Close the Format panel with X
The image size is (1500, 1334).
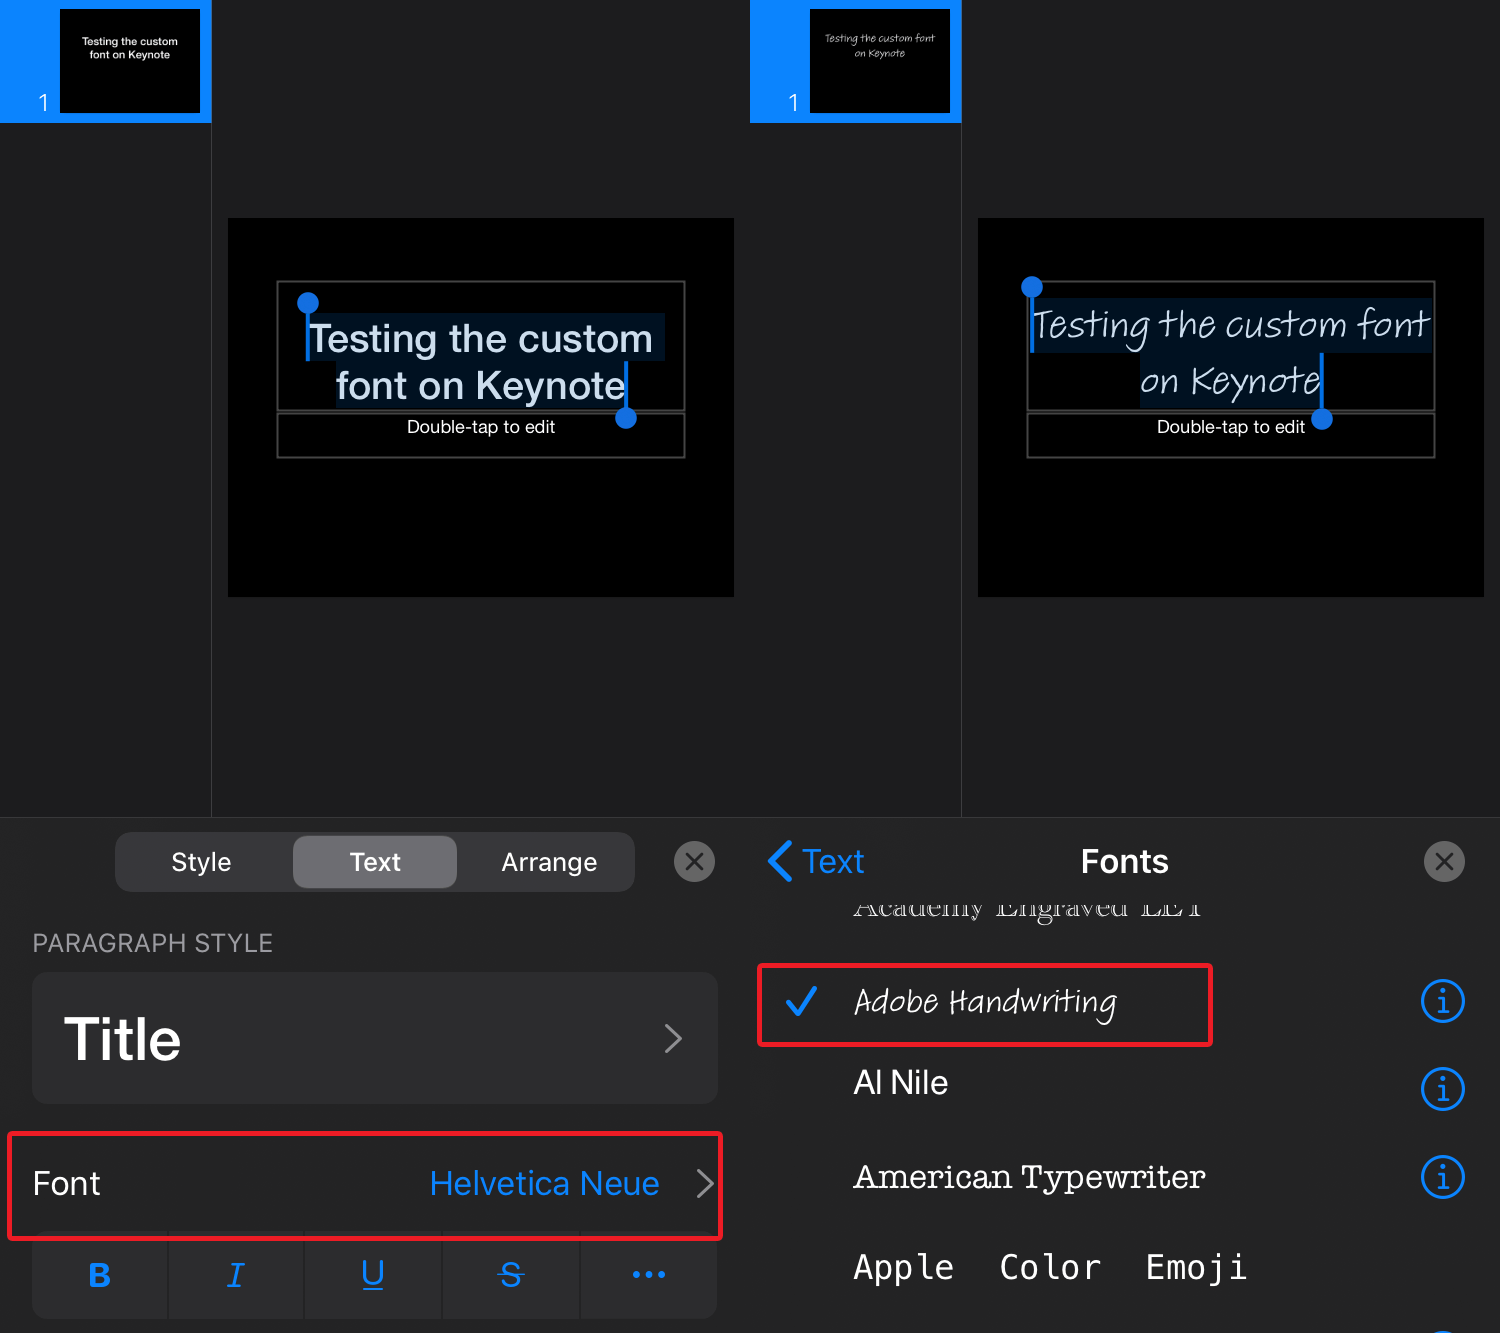click(x=694, y=861)
